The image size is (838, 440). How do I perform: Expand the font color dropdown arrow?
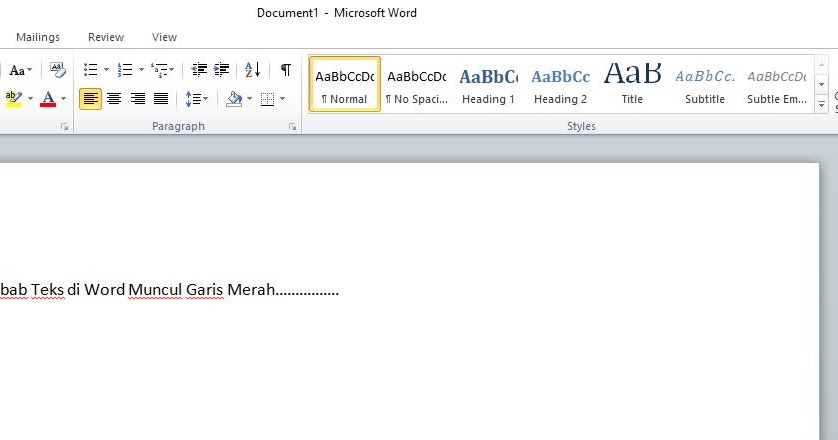(63, 98)
